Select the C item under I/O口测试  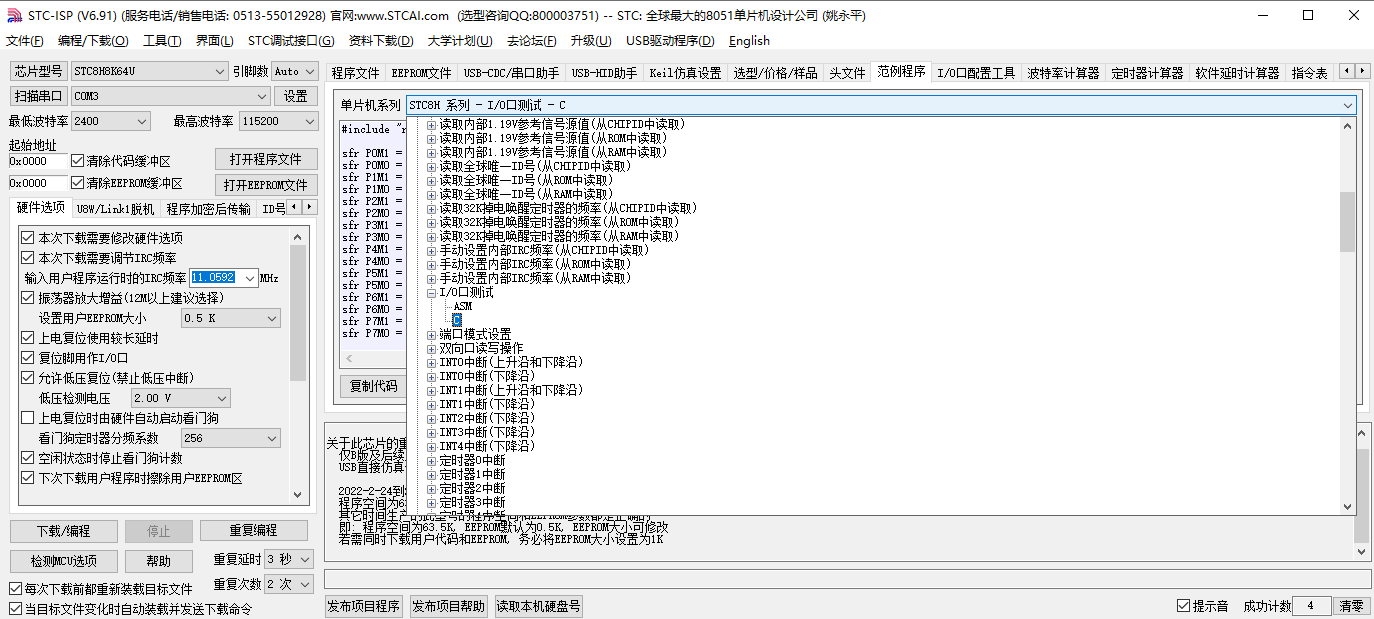click(x=457, y=320)
